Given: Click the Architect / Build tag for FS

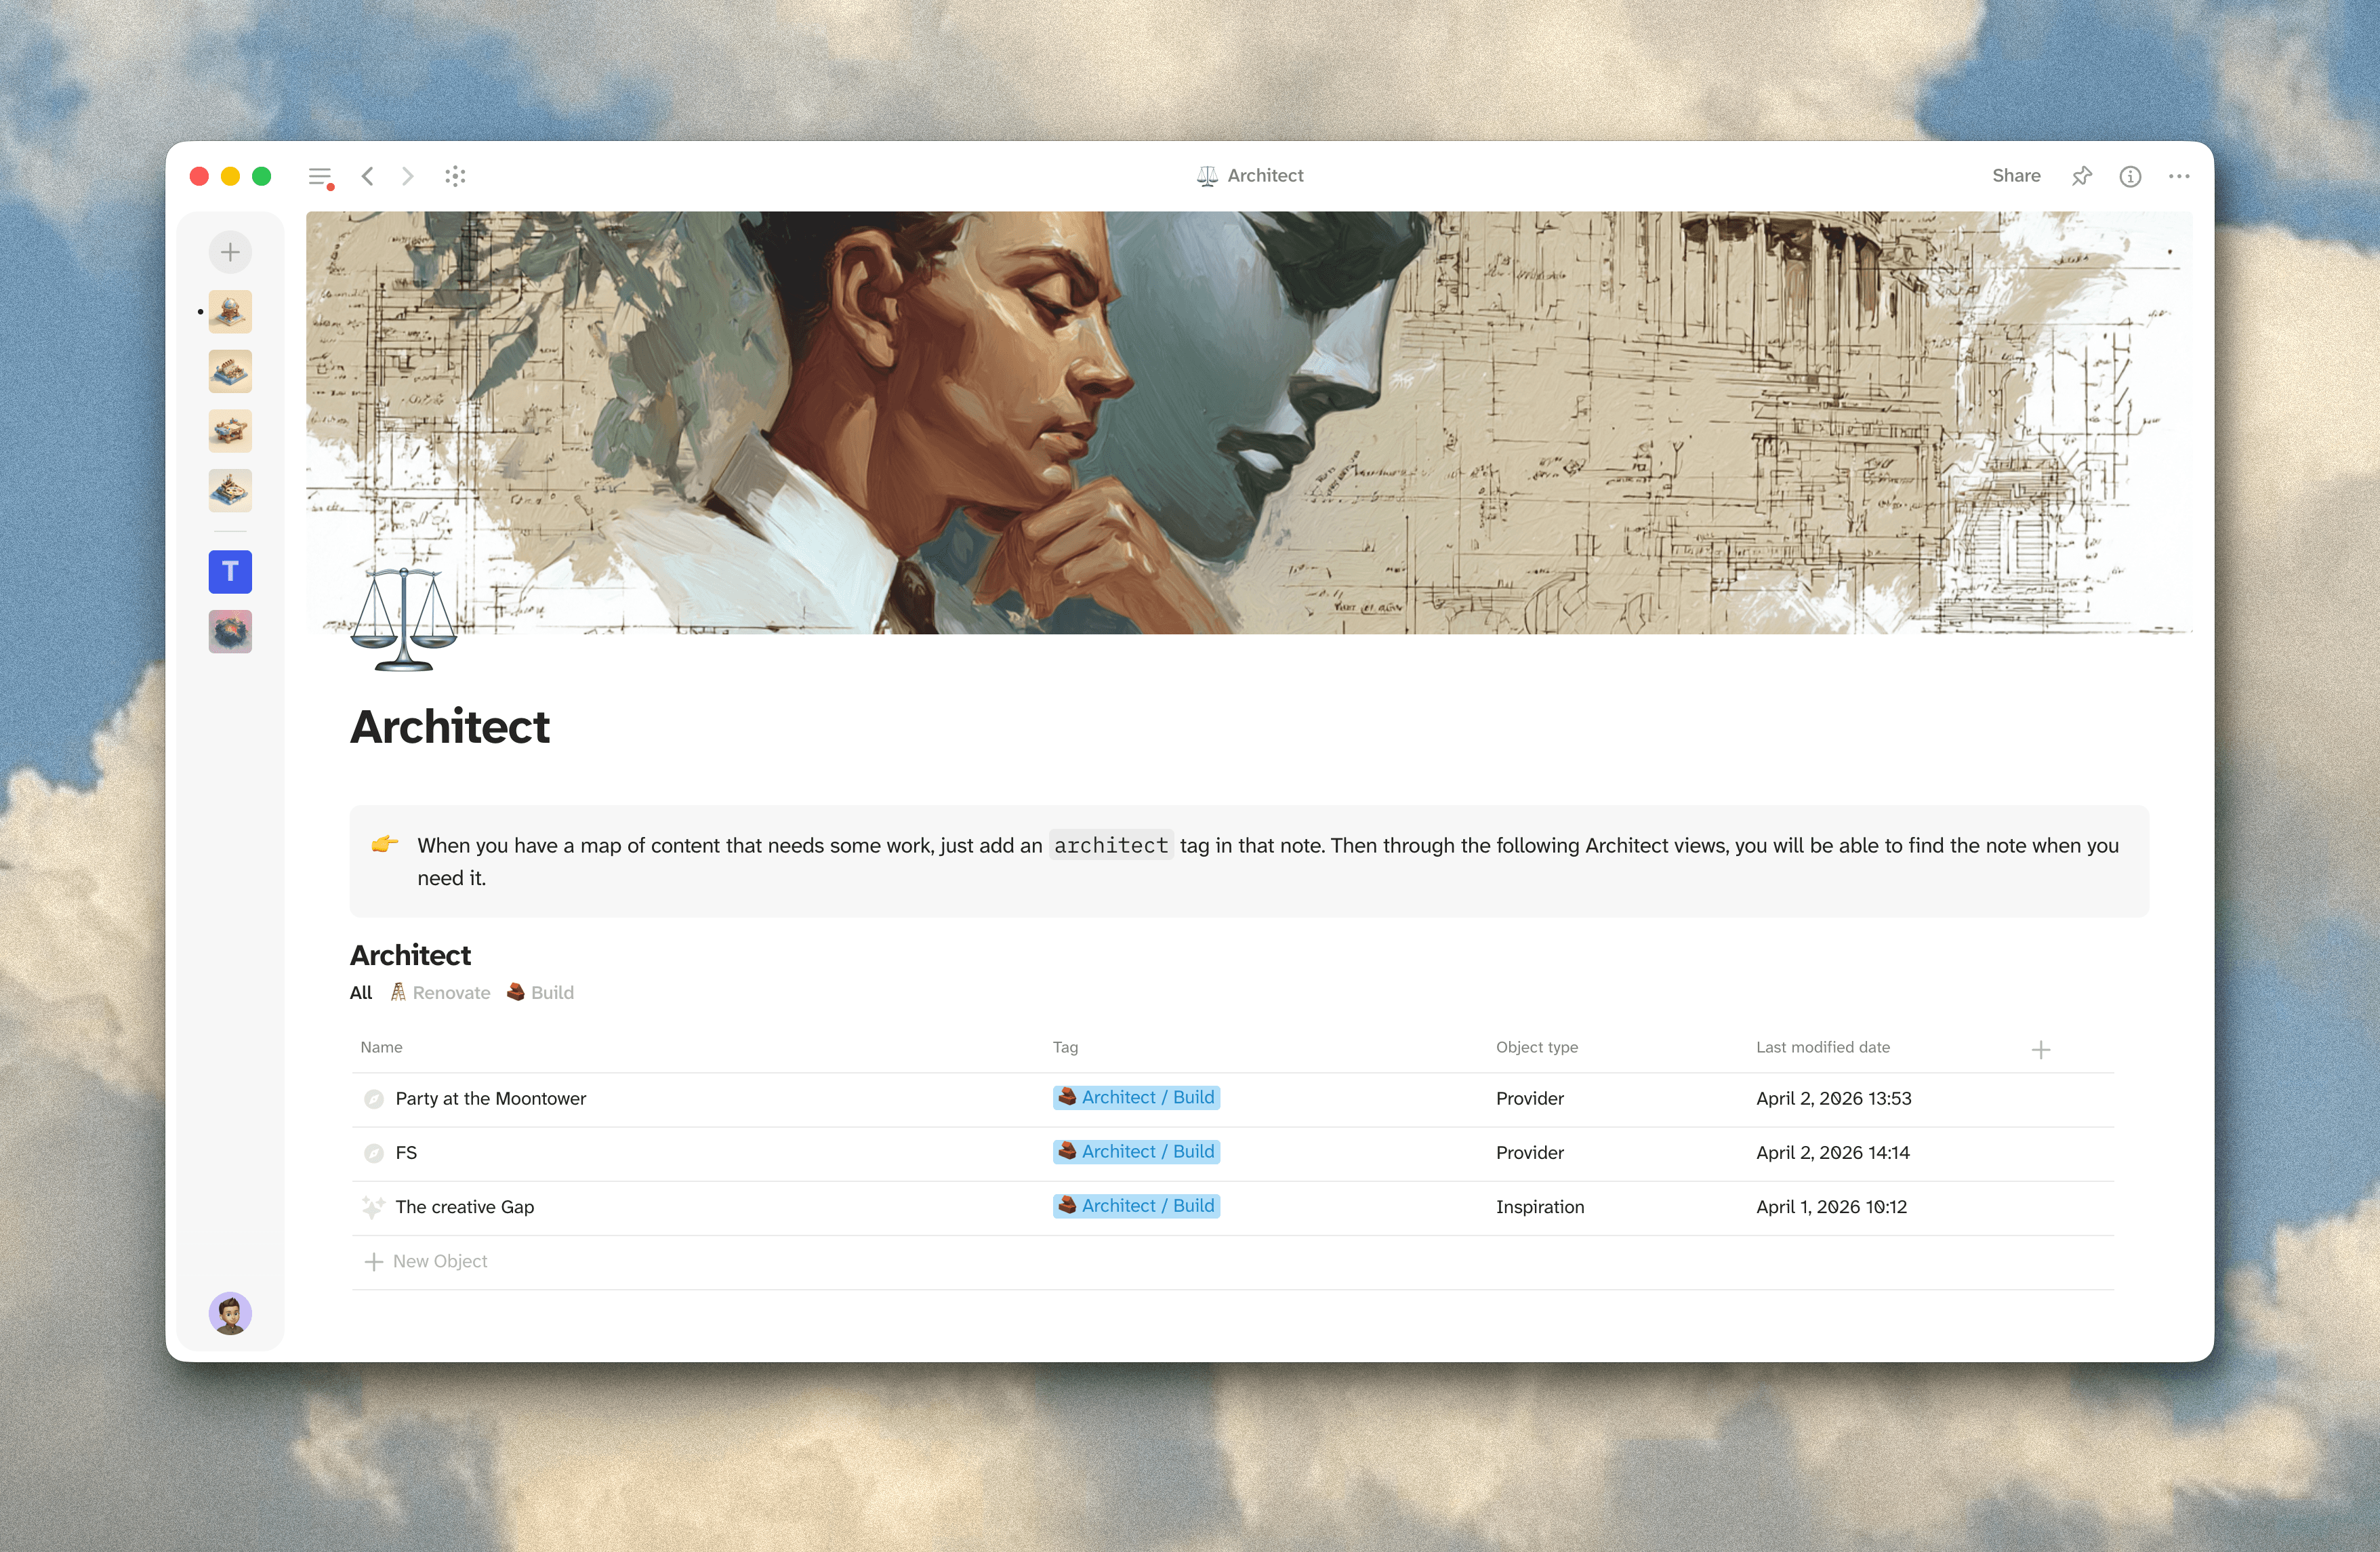Looking at the screenshot, I should tap(1136, 1152).
